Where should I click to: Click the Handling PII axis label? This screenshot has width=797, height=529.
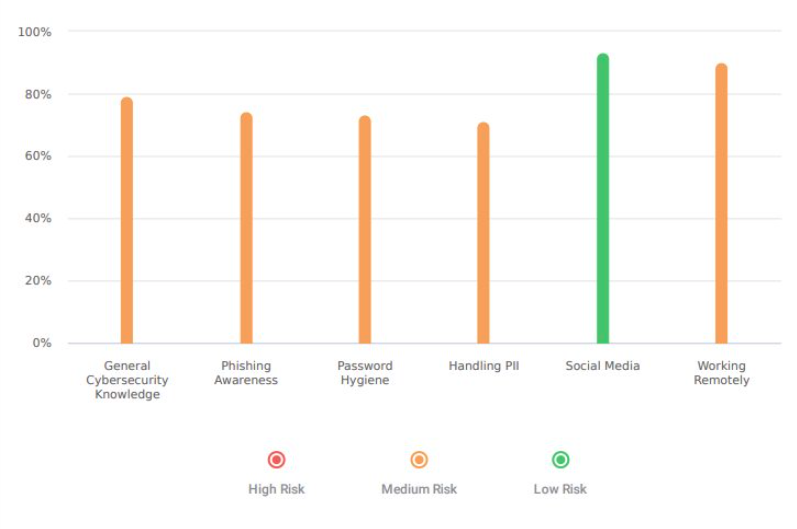(484, 366)
